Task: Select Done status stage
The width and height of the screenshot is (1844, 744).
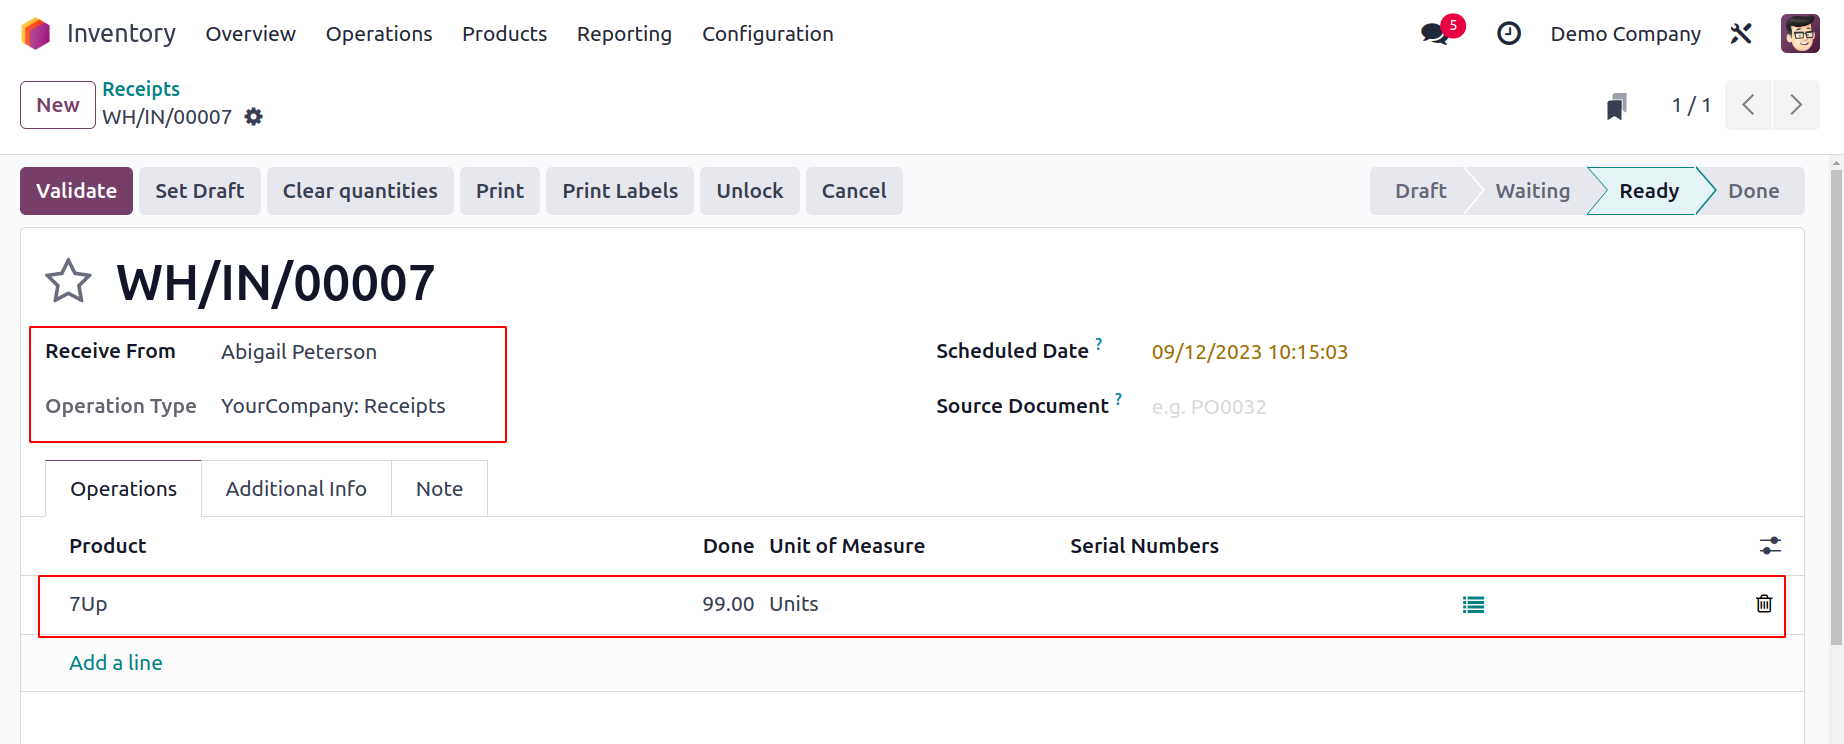Action: coord(1754,191)
